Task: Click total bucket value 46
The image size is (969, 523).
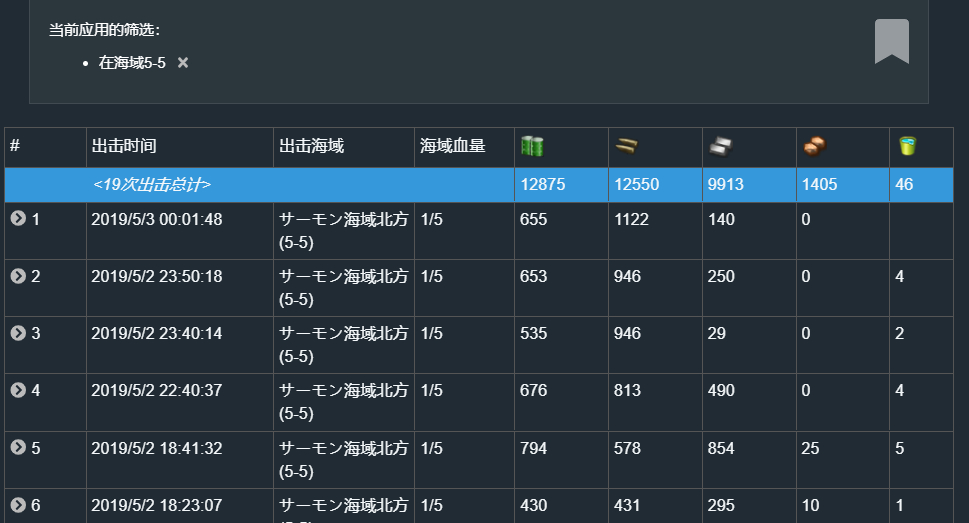Action: click(x=904, y=184)
